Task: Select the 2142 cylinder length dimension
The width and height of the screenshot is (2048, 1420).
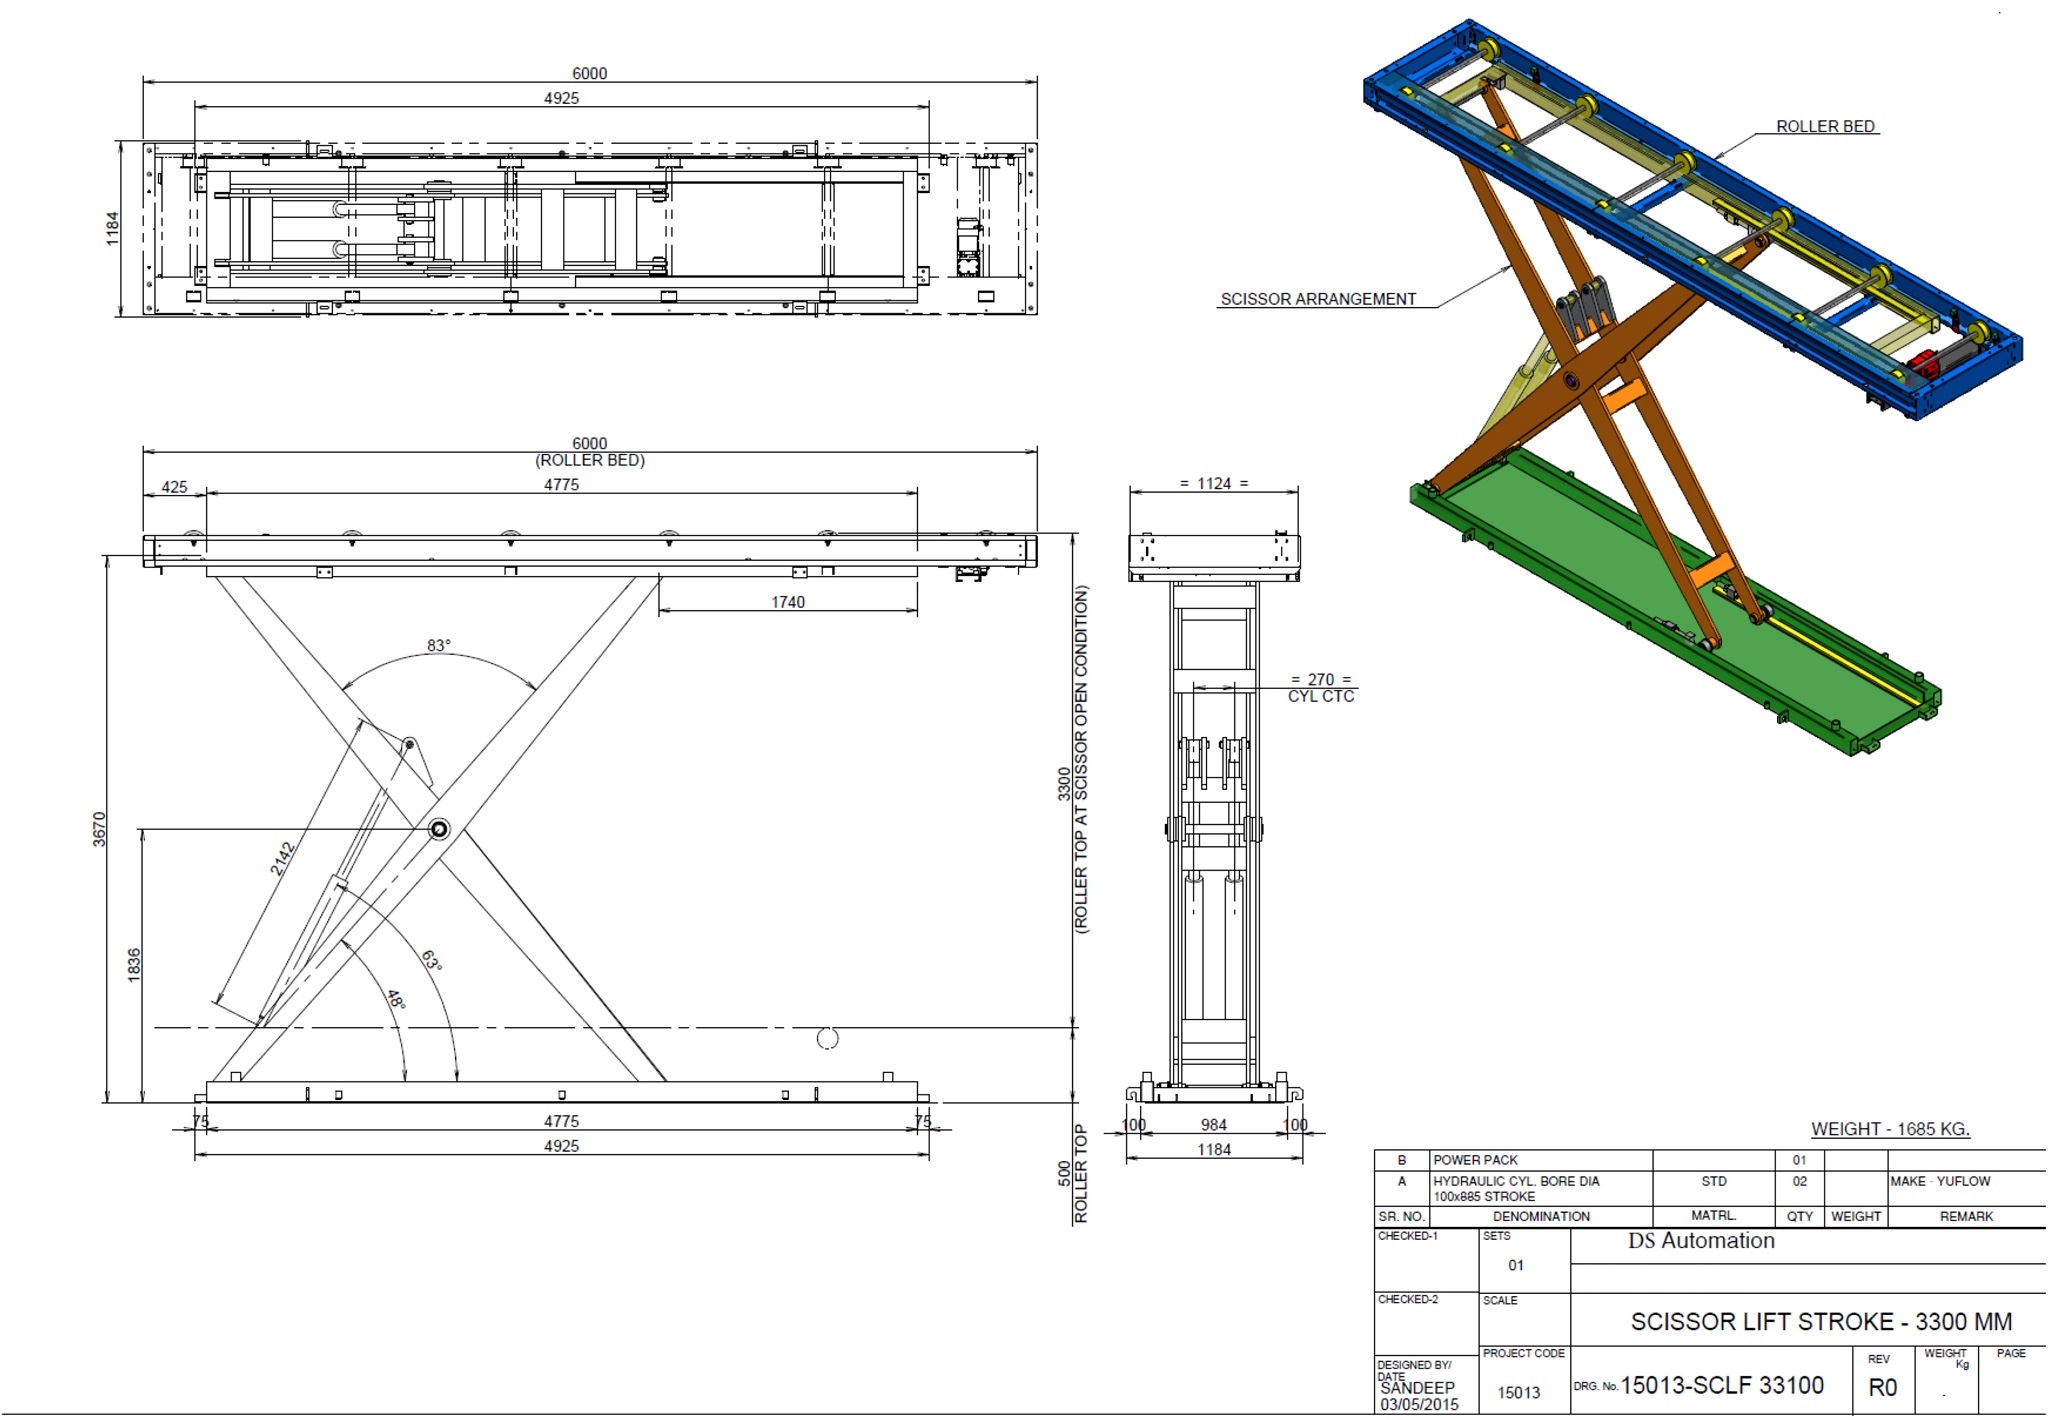Action: (x=283, y=859)
